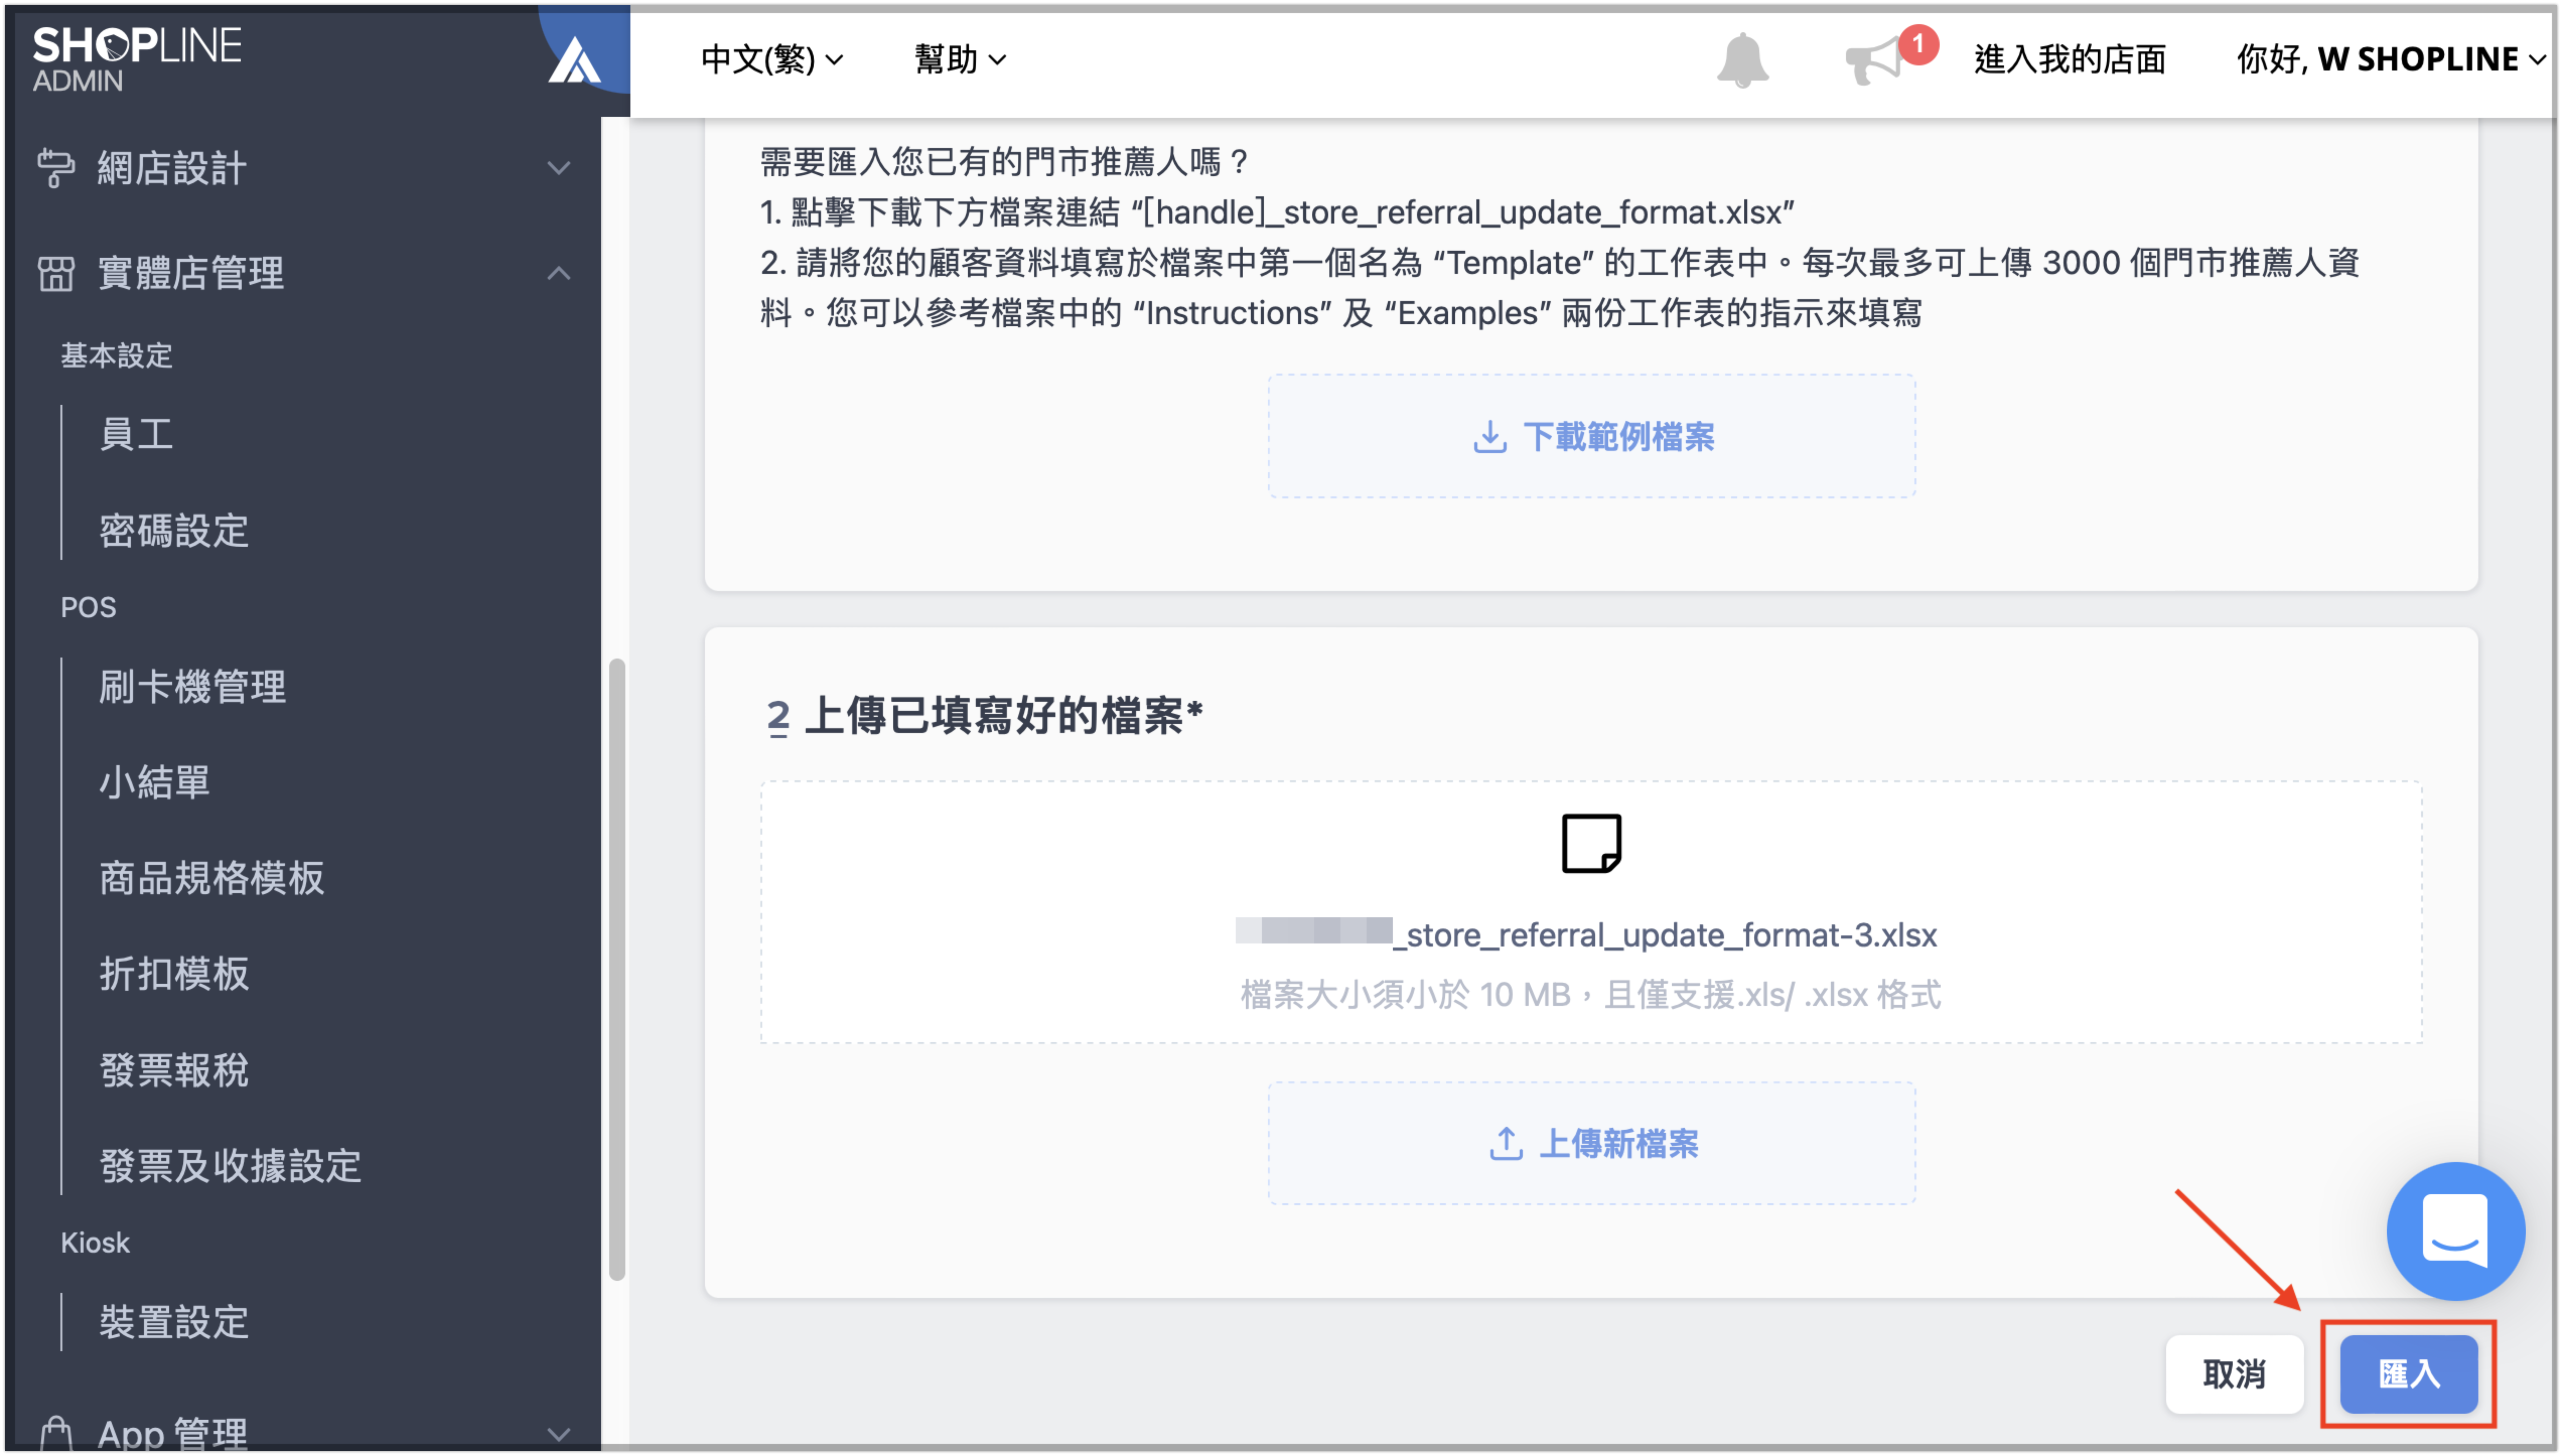Open the notification bell
Screen dimensions: 2562x1456
click(x=1742, y=60)
